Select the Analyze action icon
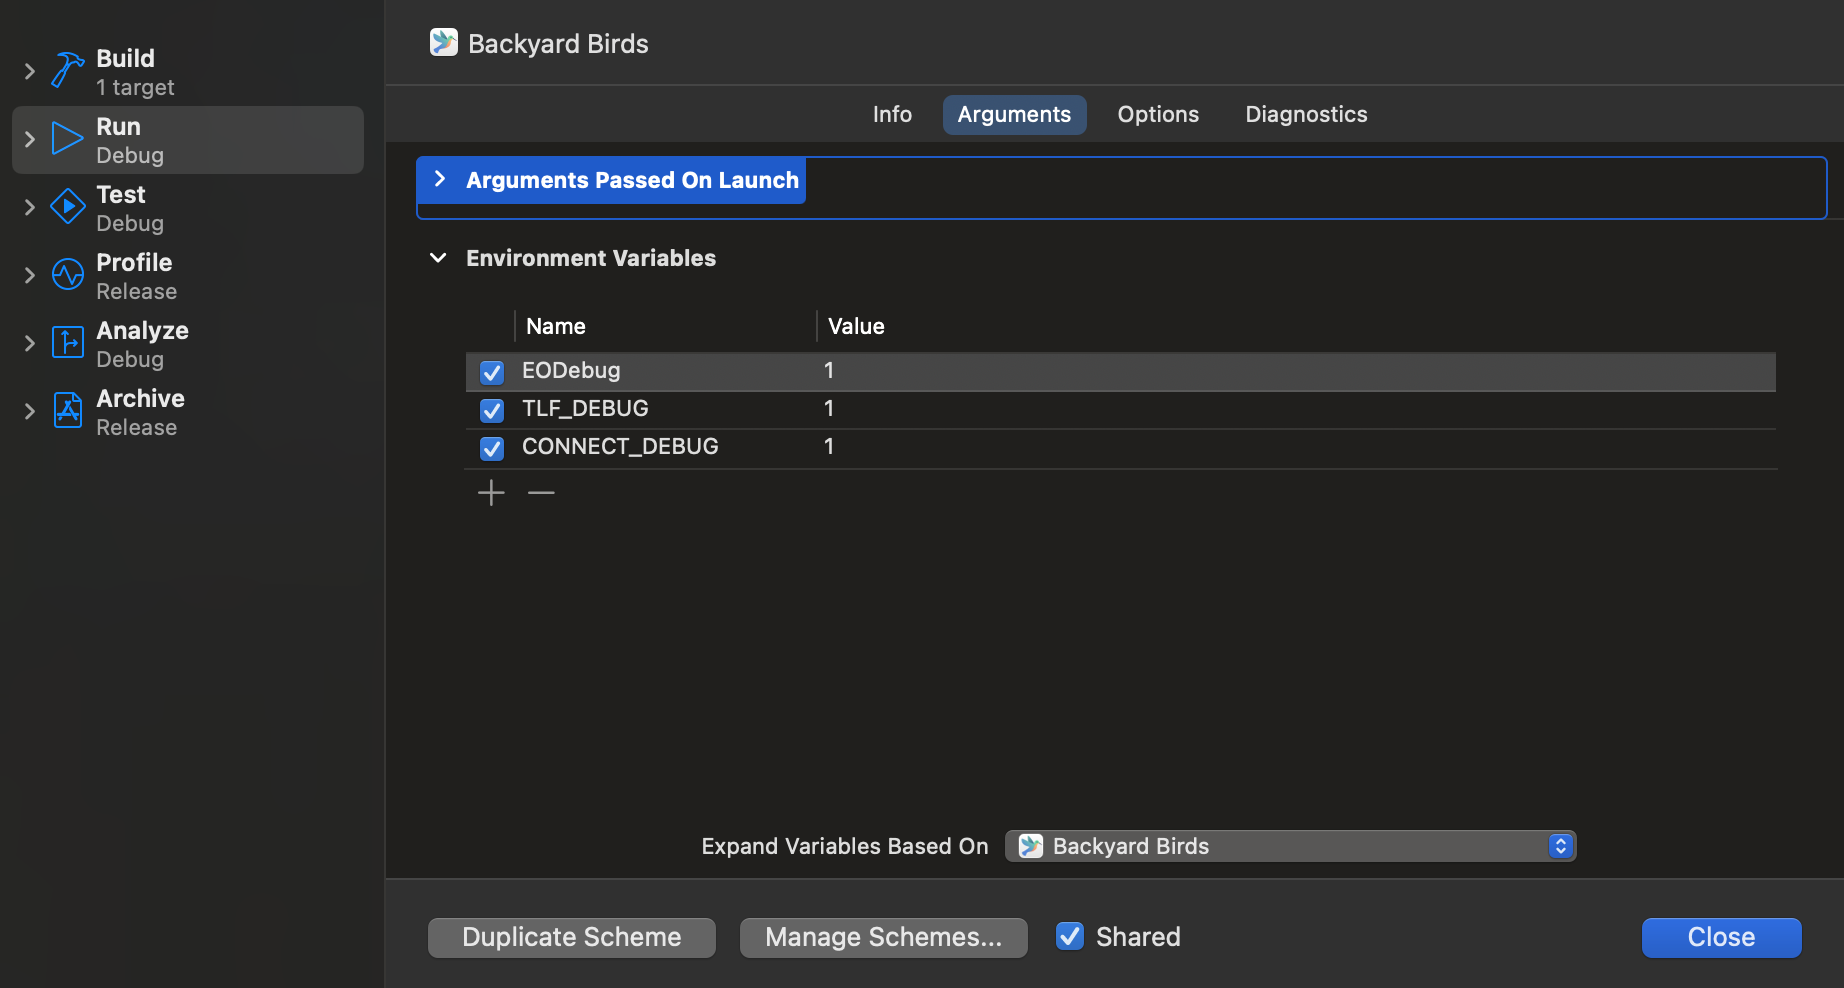1844x988 pixels. pos(66,342)
